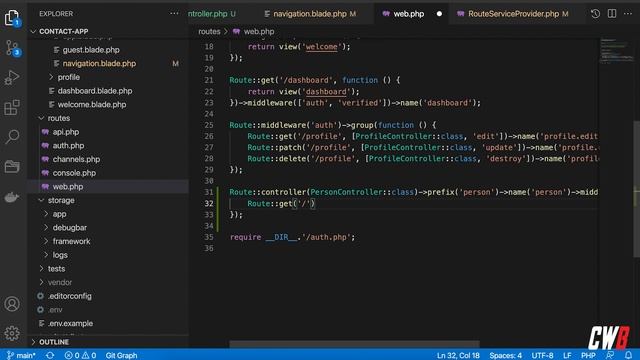Open timeline history icon in editor toolbar
This screenshot has height=360, width=640.
[x=595, y=13]
